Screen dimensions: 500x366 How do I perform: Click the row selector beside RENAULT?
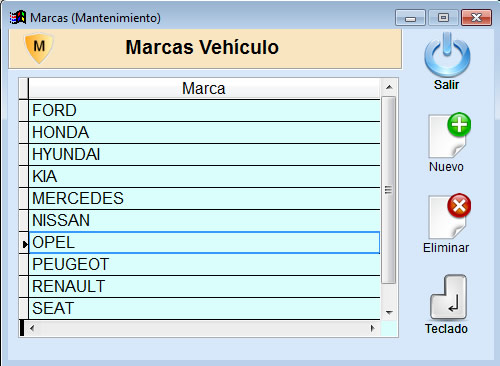click(x=24, y=286)
